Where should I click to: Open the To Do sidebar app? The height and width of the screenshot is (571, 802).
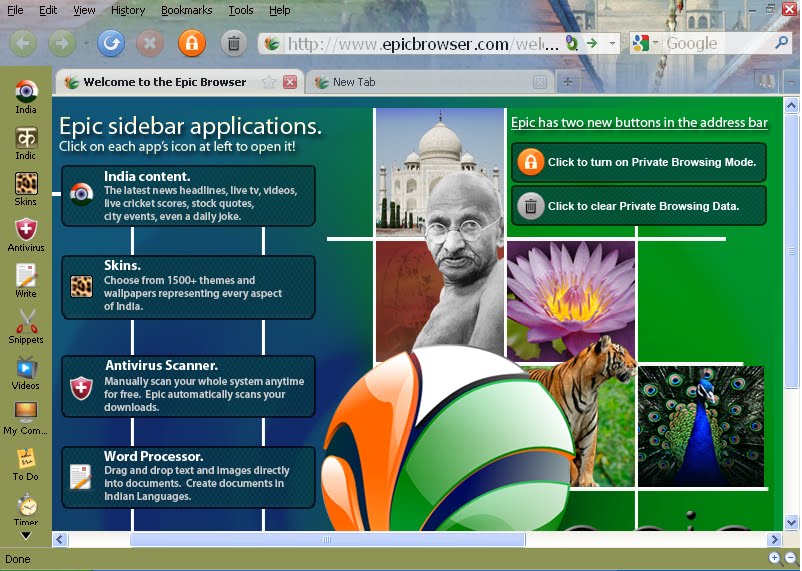coord(26,465)
